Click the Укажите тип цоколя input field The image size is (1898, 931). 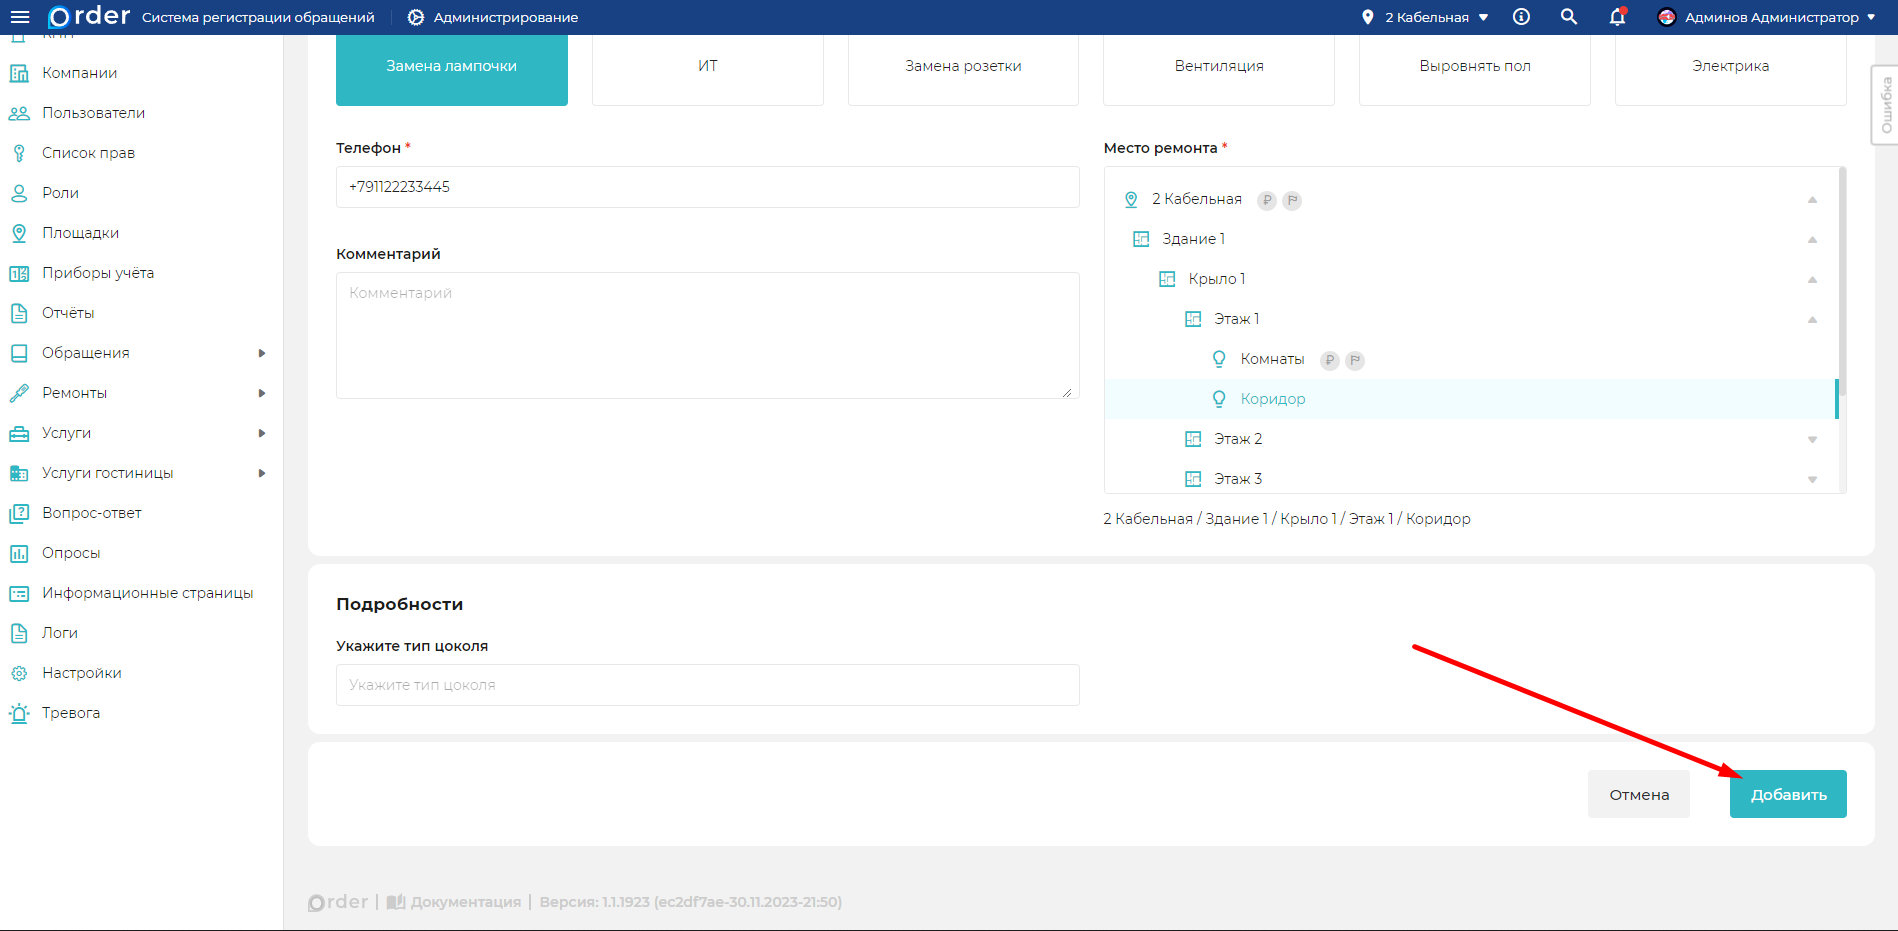tap(707, 685)
